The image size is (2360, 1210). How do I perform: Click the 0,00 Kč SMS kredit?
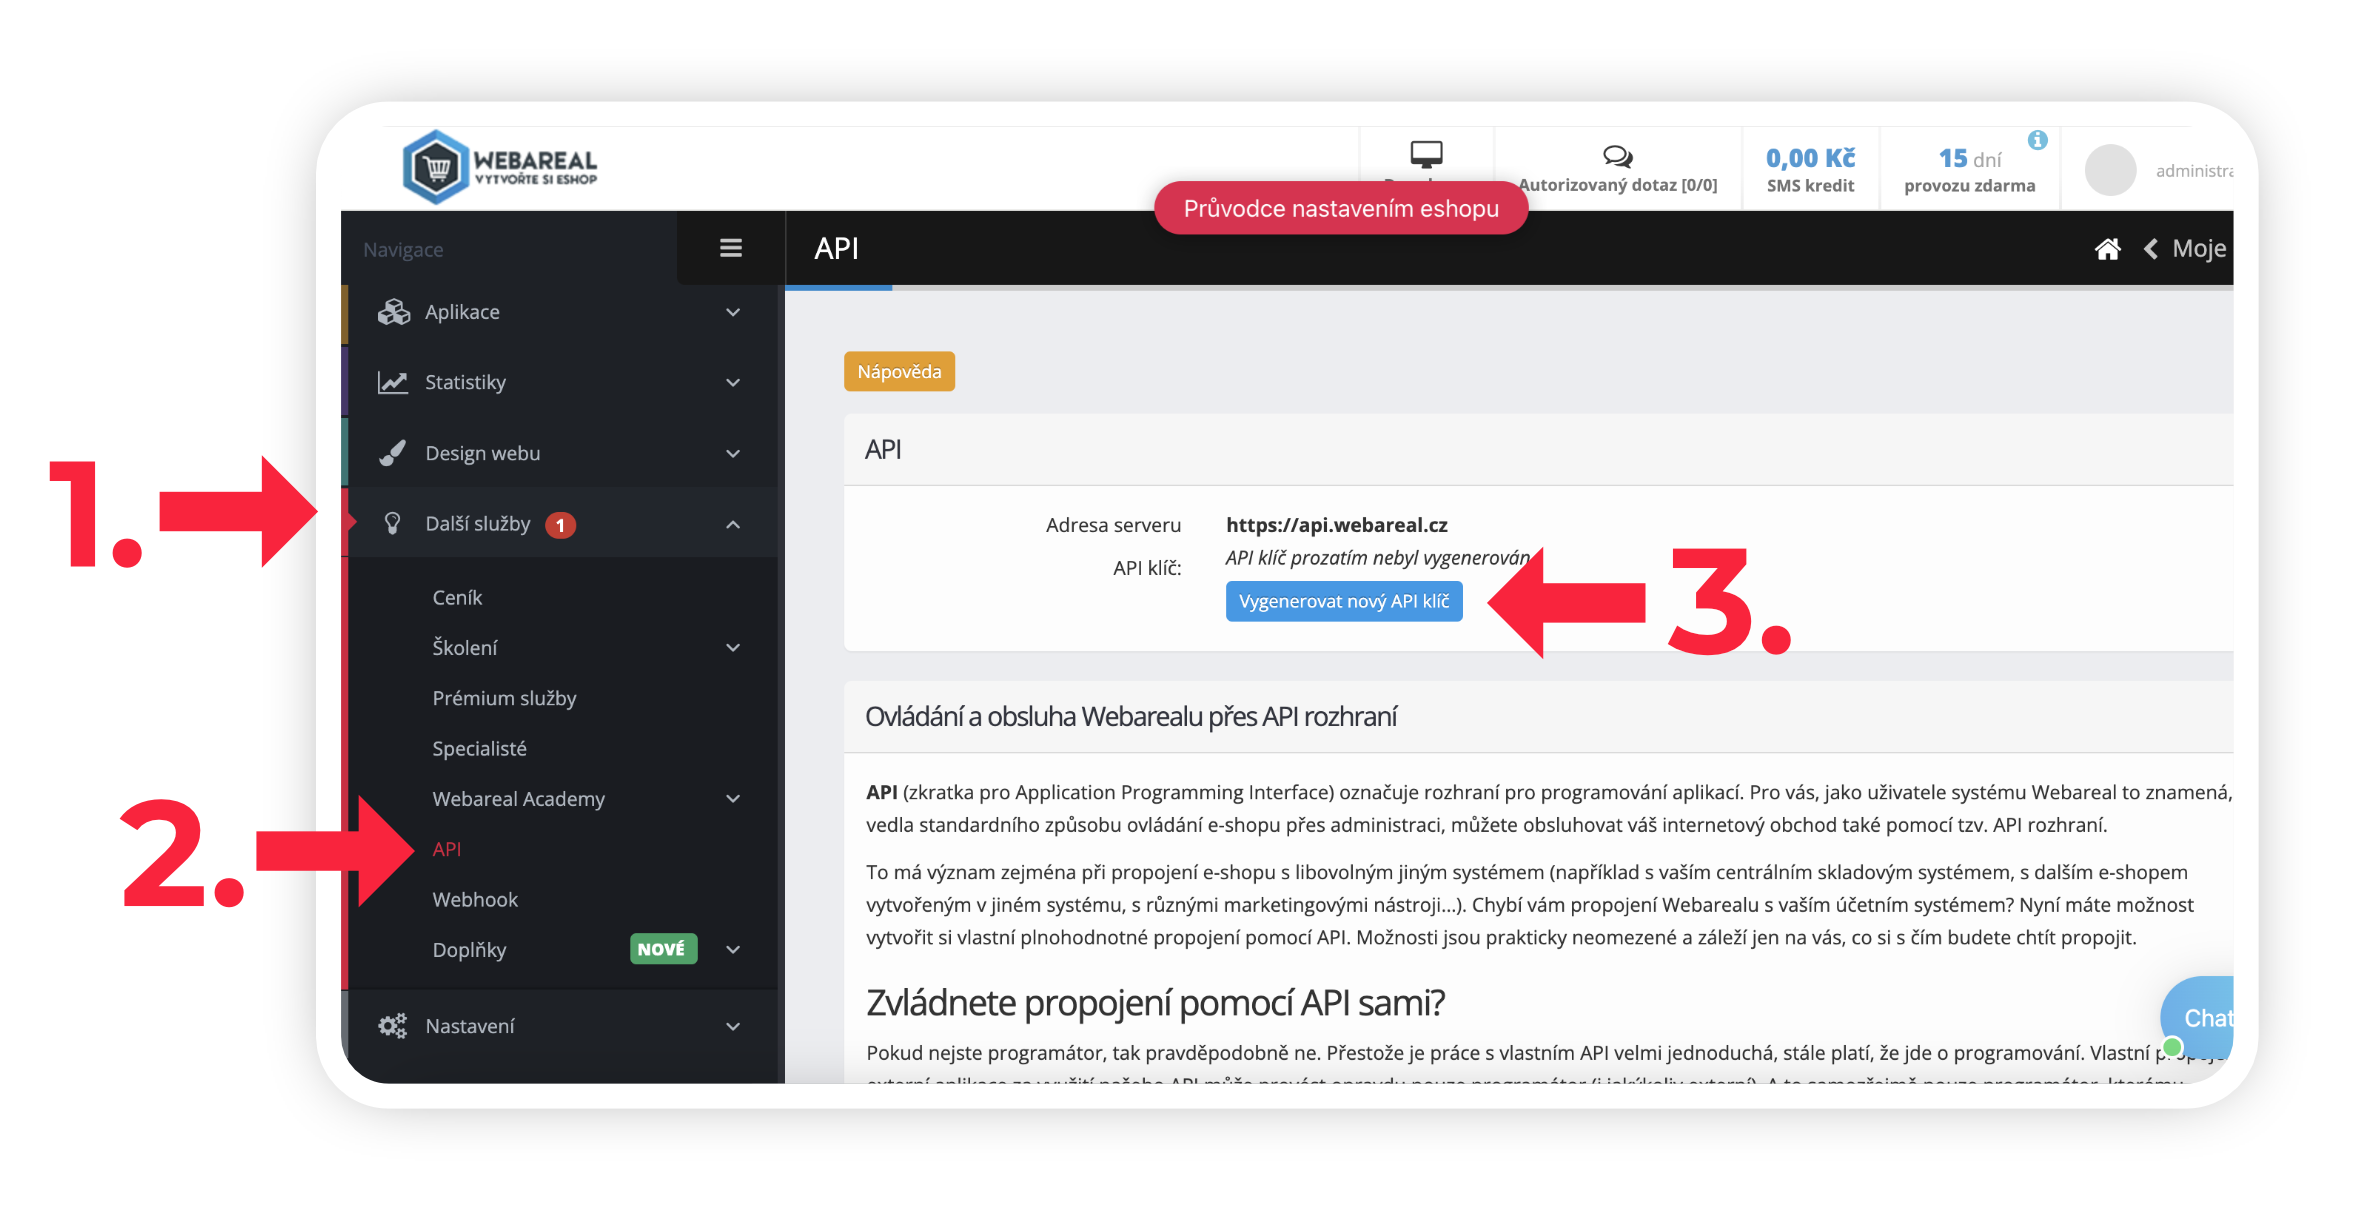(1810, 170)
